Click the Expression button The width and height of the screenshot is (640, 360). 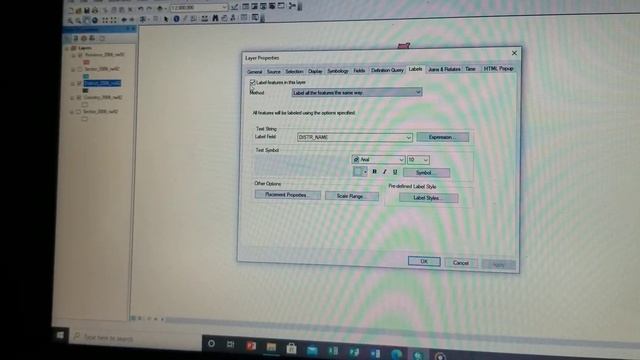pyautogui.click(x=442, y=137)
